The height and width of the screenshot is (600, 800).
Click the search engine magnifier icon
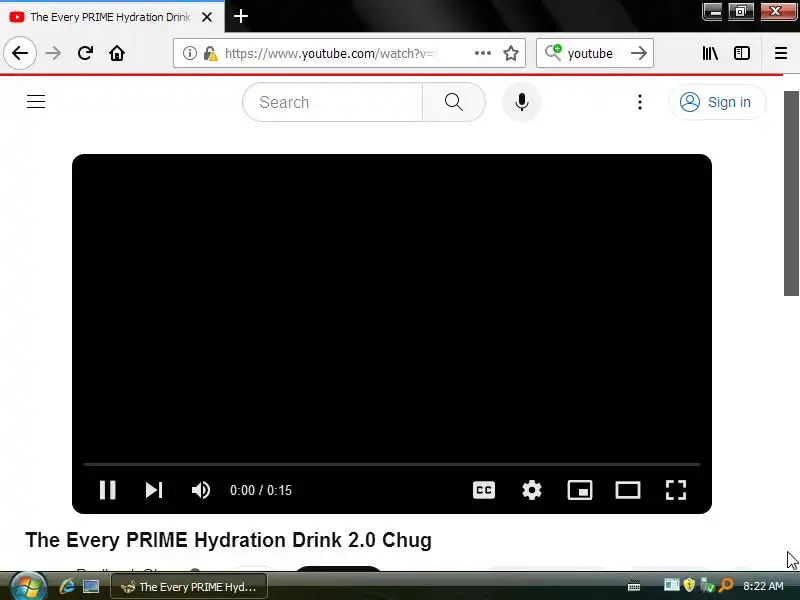[x=553, y=53]
